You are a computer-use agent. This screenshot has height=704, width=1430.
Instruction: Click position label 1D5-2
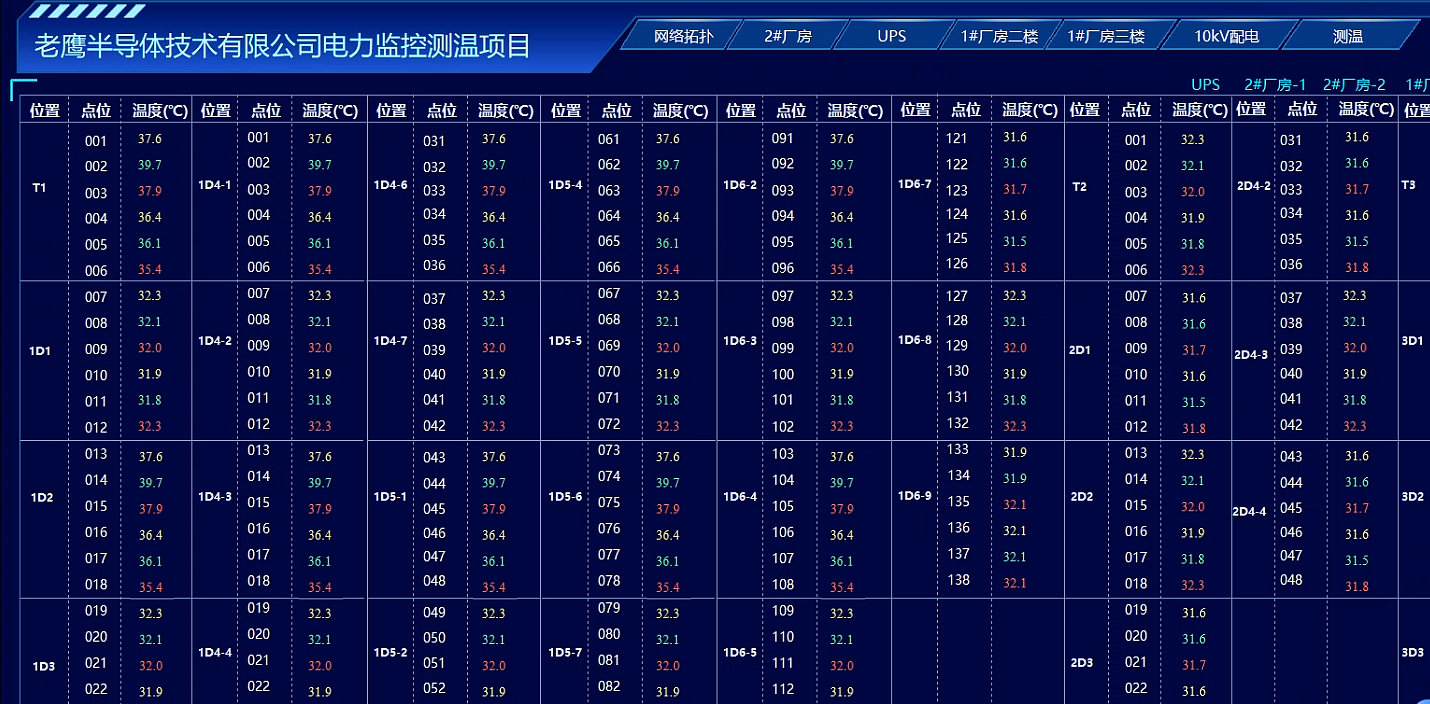pyautogui.click(x=390, y=652)
